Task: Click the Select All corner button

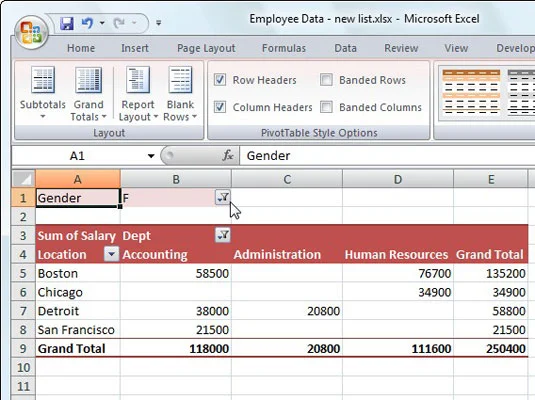Action: [24, 179]
